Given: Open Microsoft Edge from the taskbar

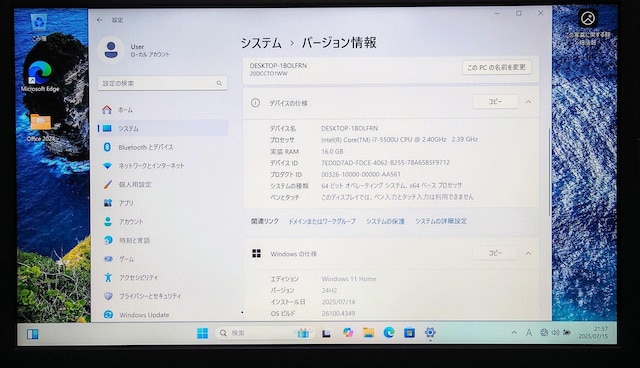Looking at the screenshot, I should pos(389,333).
